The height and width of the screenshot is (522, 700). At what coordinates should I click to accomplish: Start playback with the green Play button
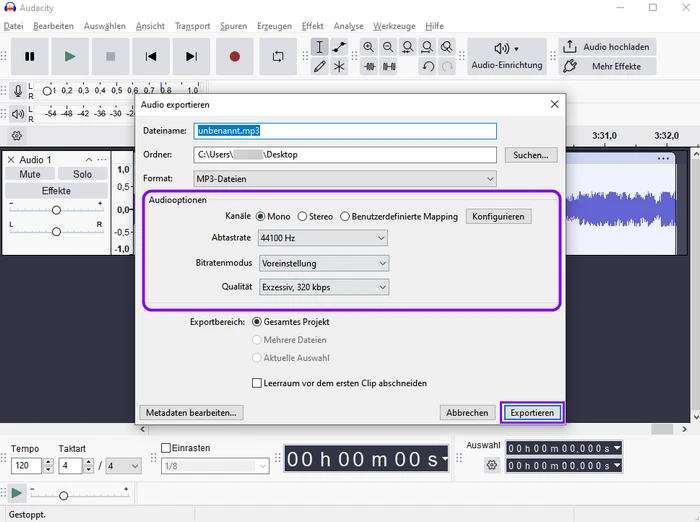coord(70,56)
